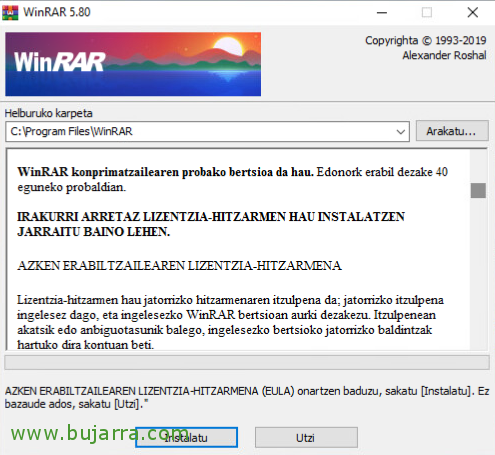Click the scrollbar track below the thumb
The width and height of the screenshot is (495, 455).
tap(478, 273)
